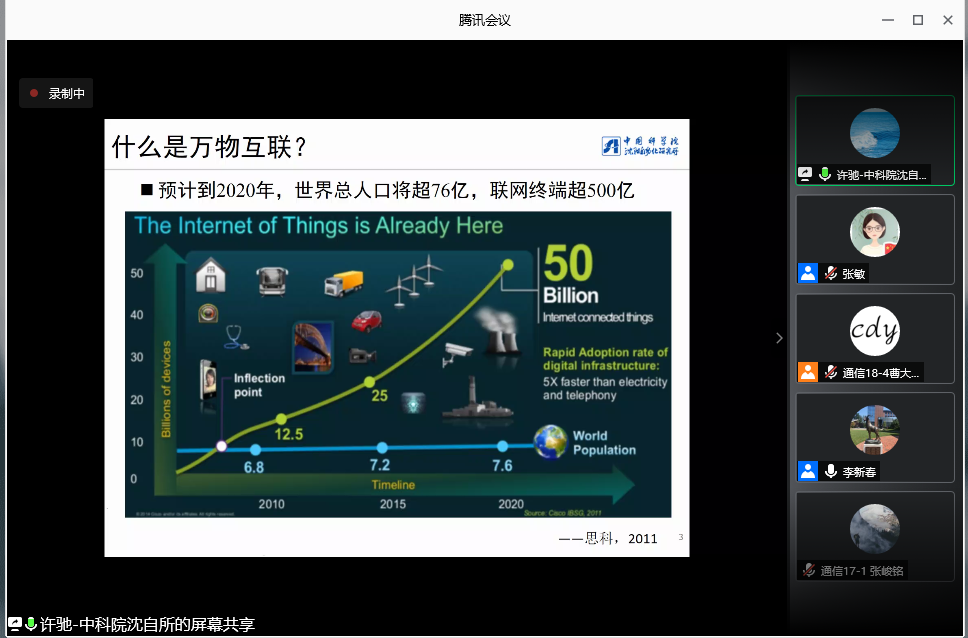Click the blue user icon on 李新春's tile
Screen dimensions: 968x638
[x=807, y=471]
